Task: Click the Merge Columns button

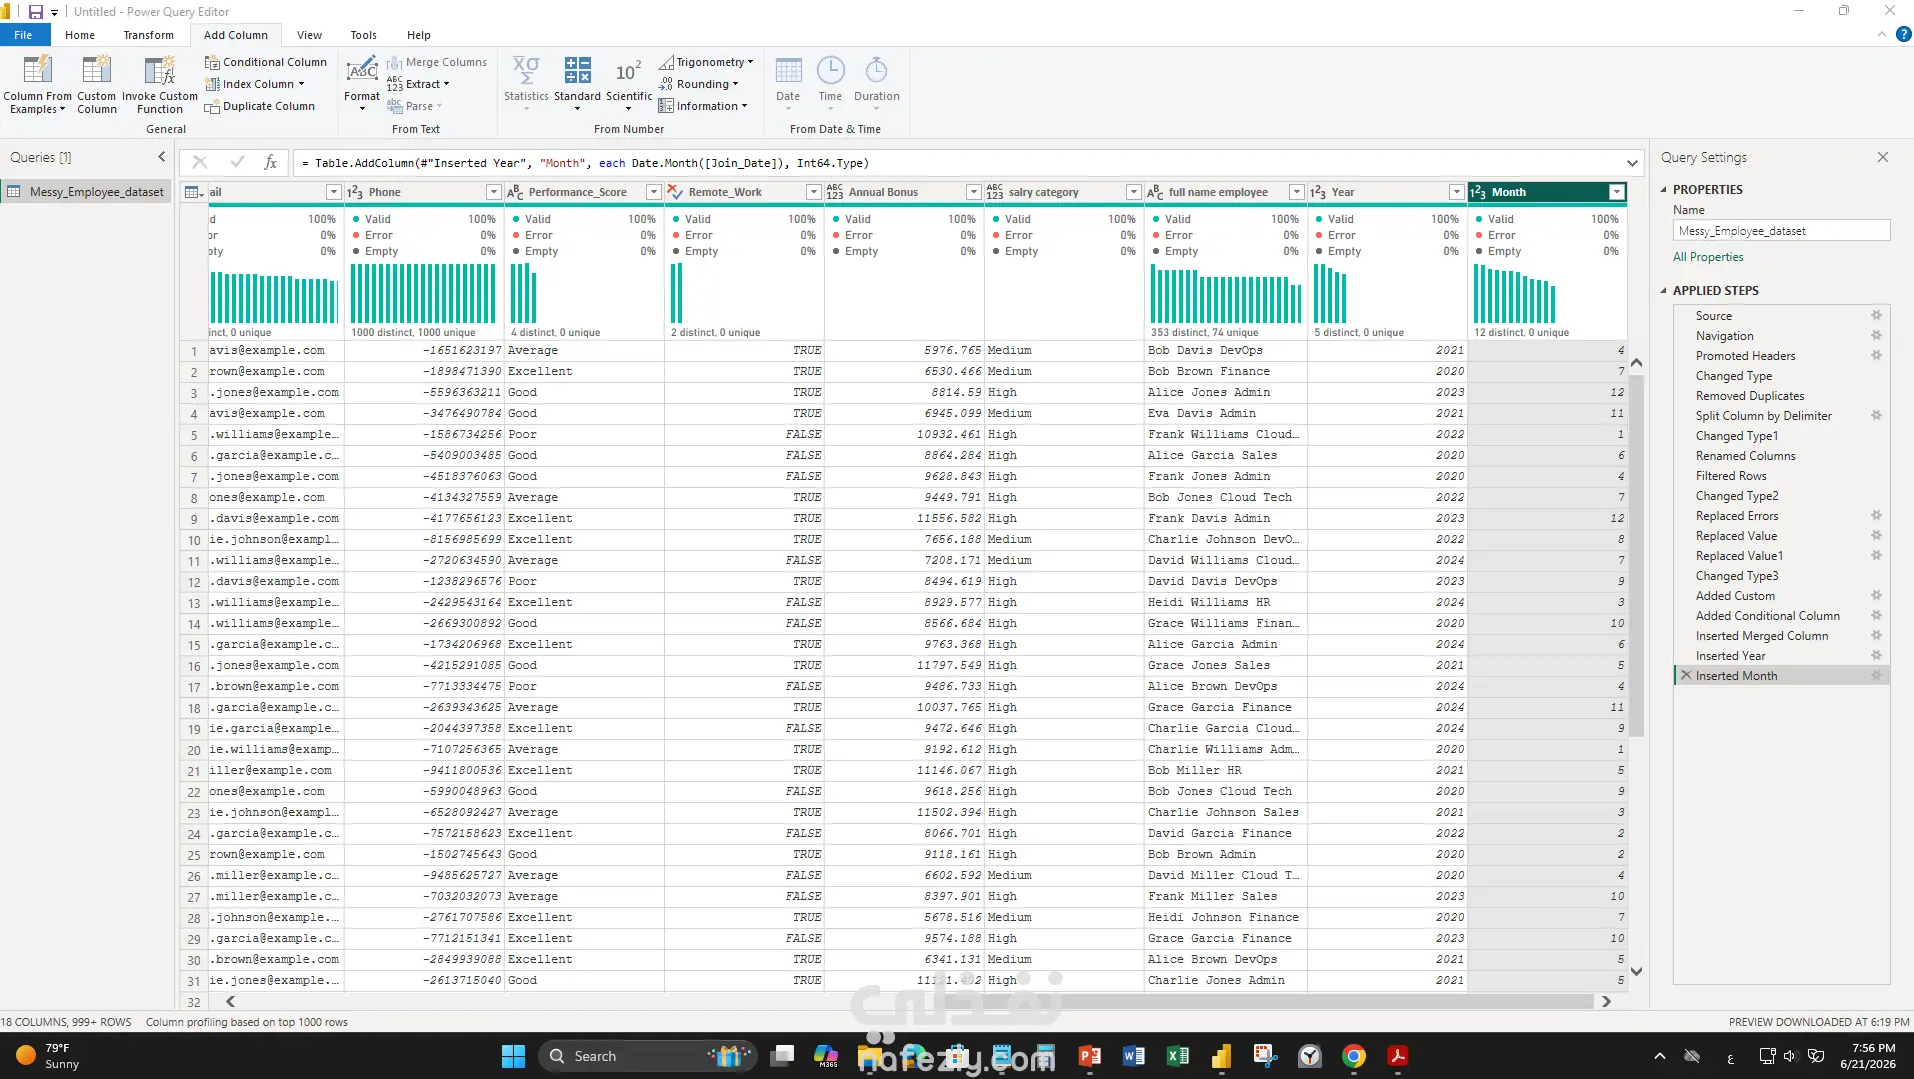Action: pos(437,62)
